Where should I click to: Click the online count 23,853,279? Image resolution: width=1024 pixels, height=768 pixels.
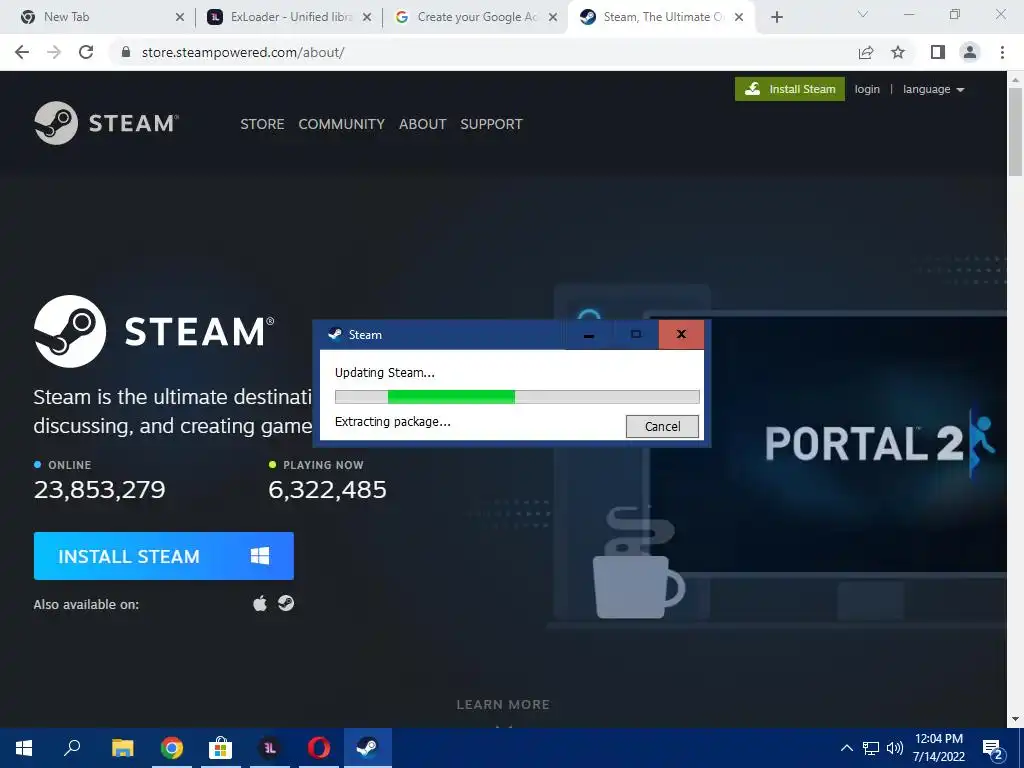pyautogui.click(x=99, y=490)
